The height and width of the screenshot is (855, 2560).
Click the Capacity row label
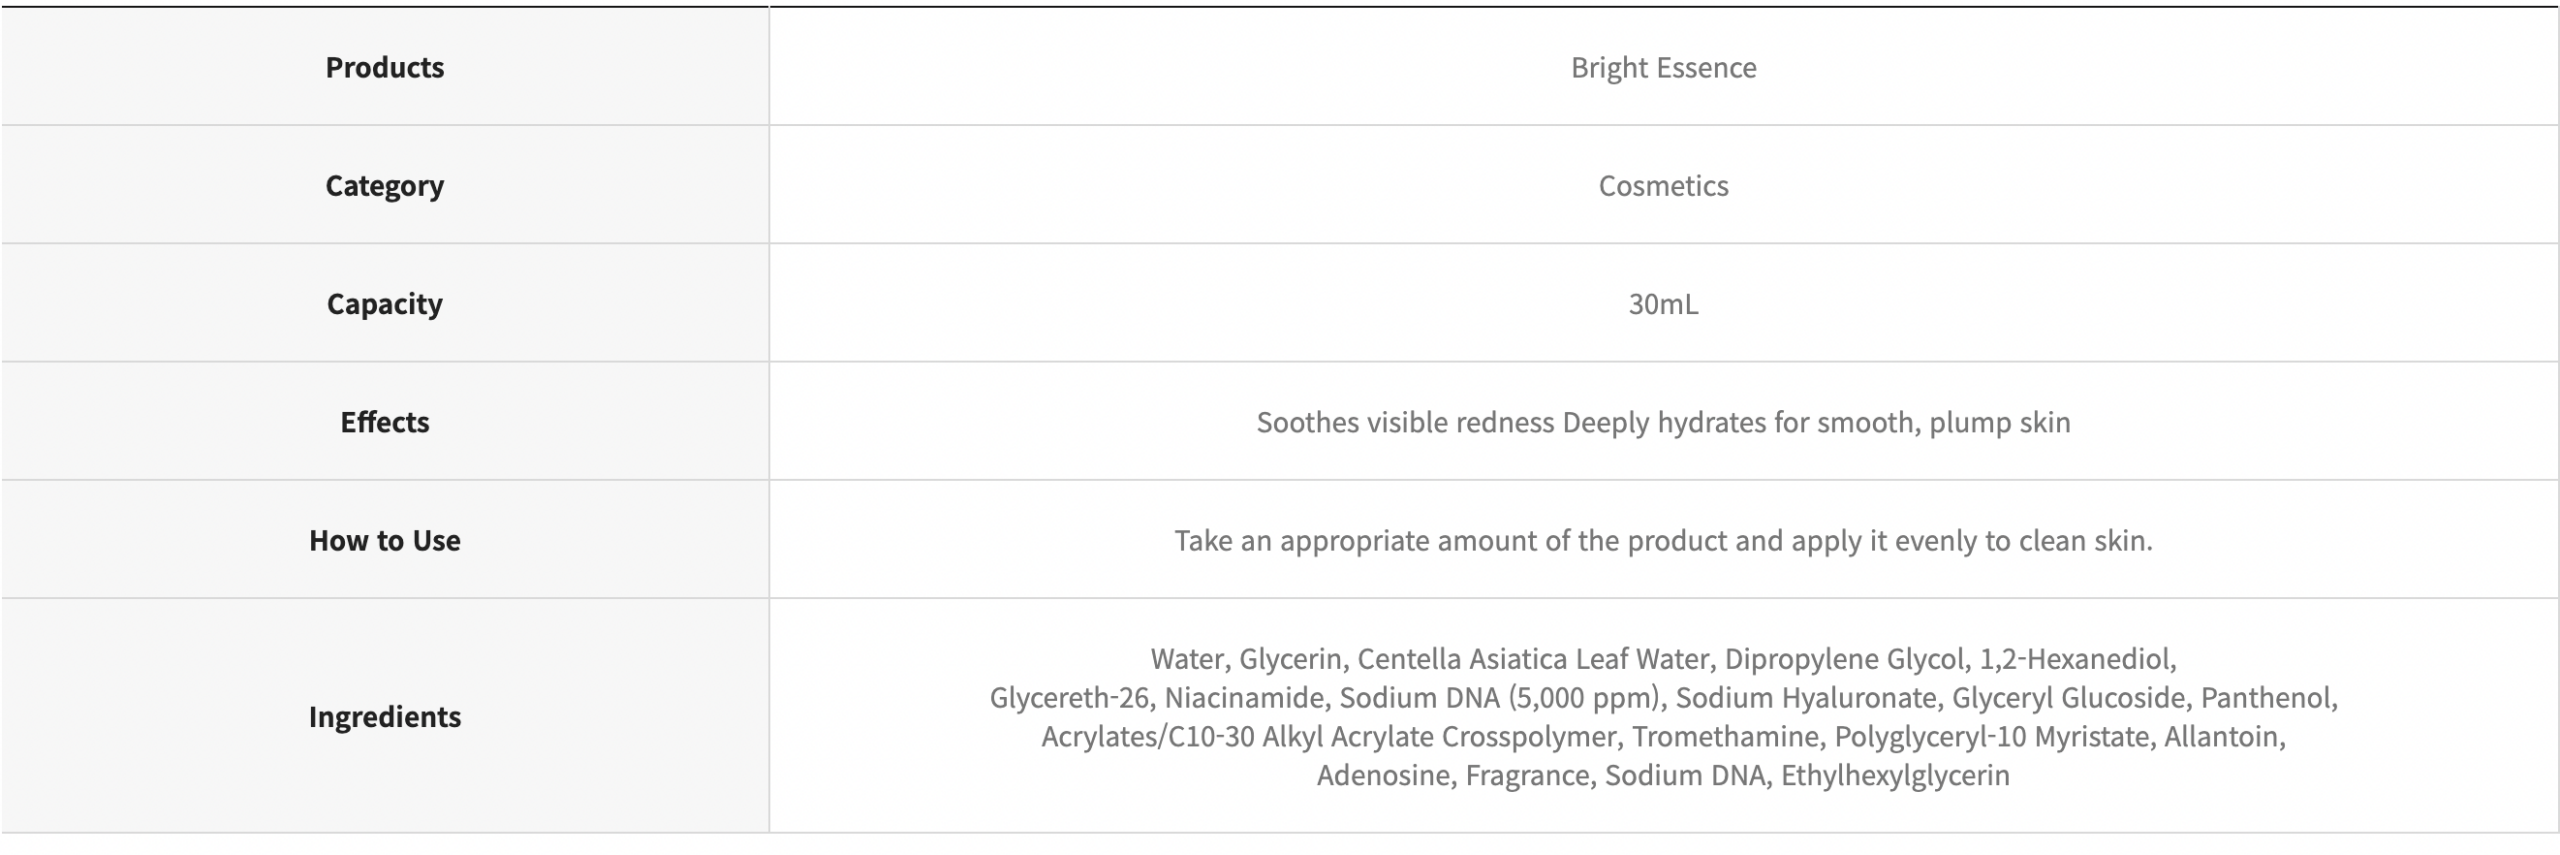tap(384, 303)
